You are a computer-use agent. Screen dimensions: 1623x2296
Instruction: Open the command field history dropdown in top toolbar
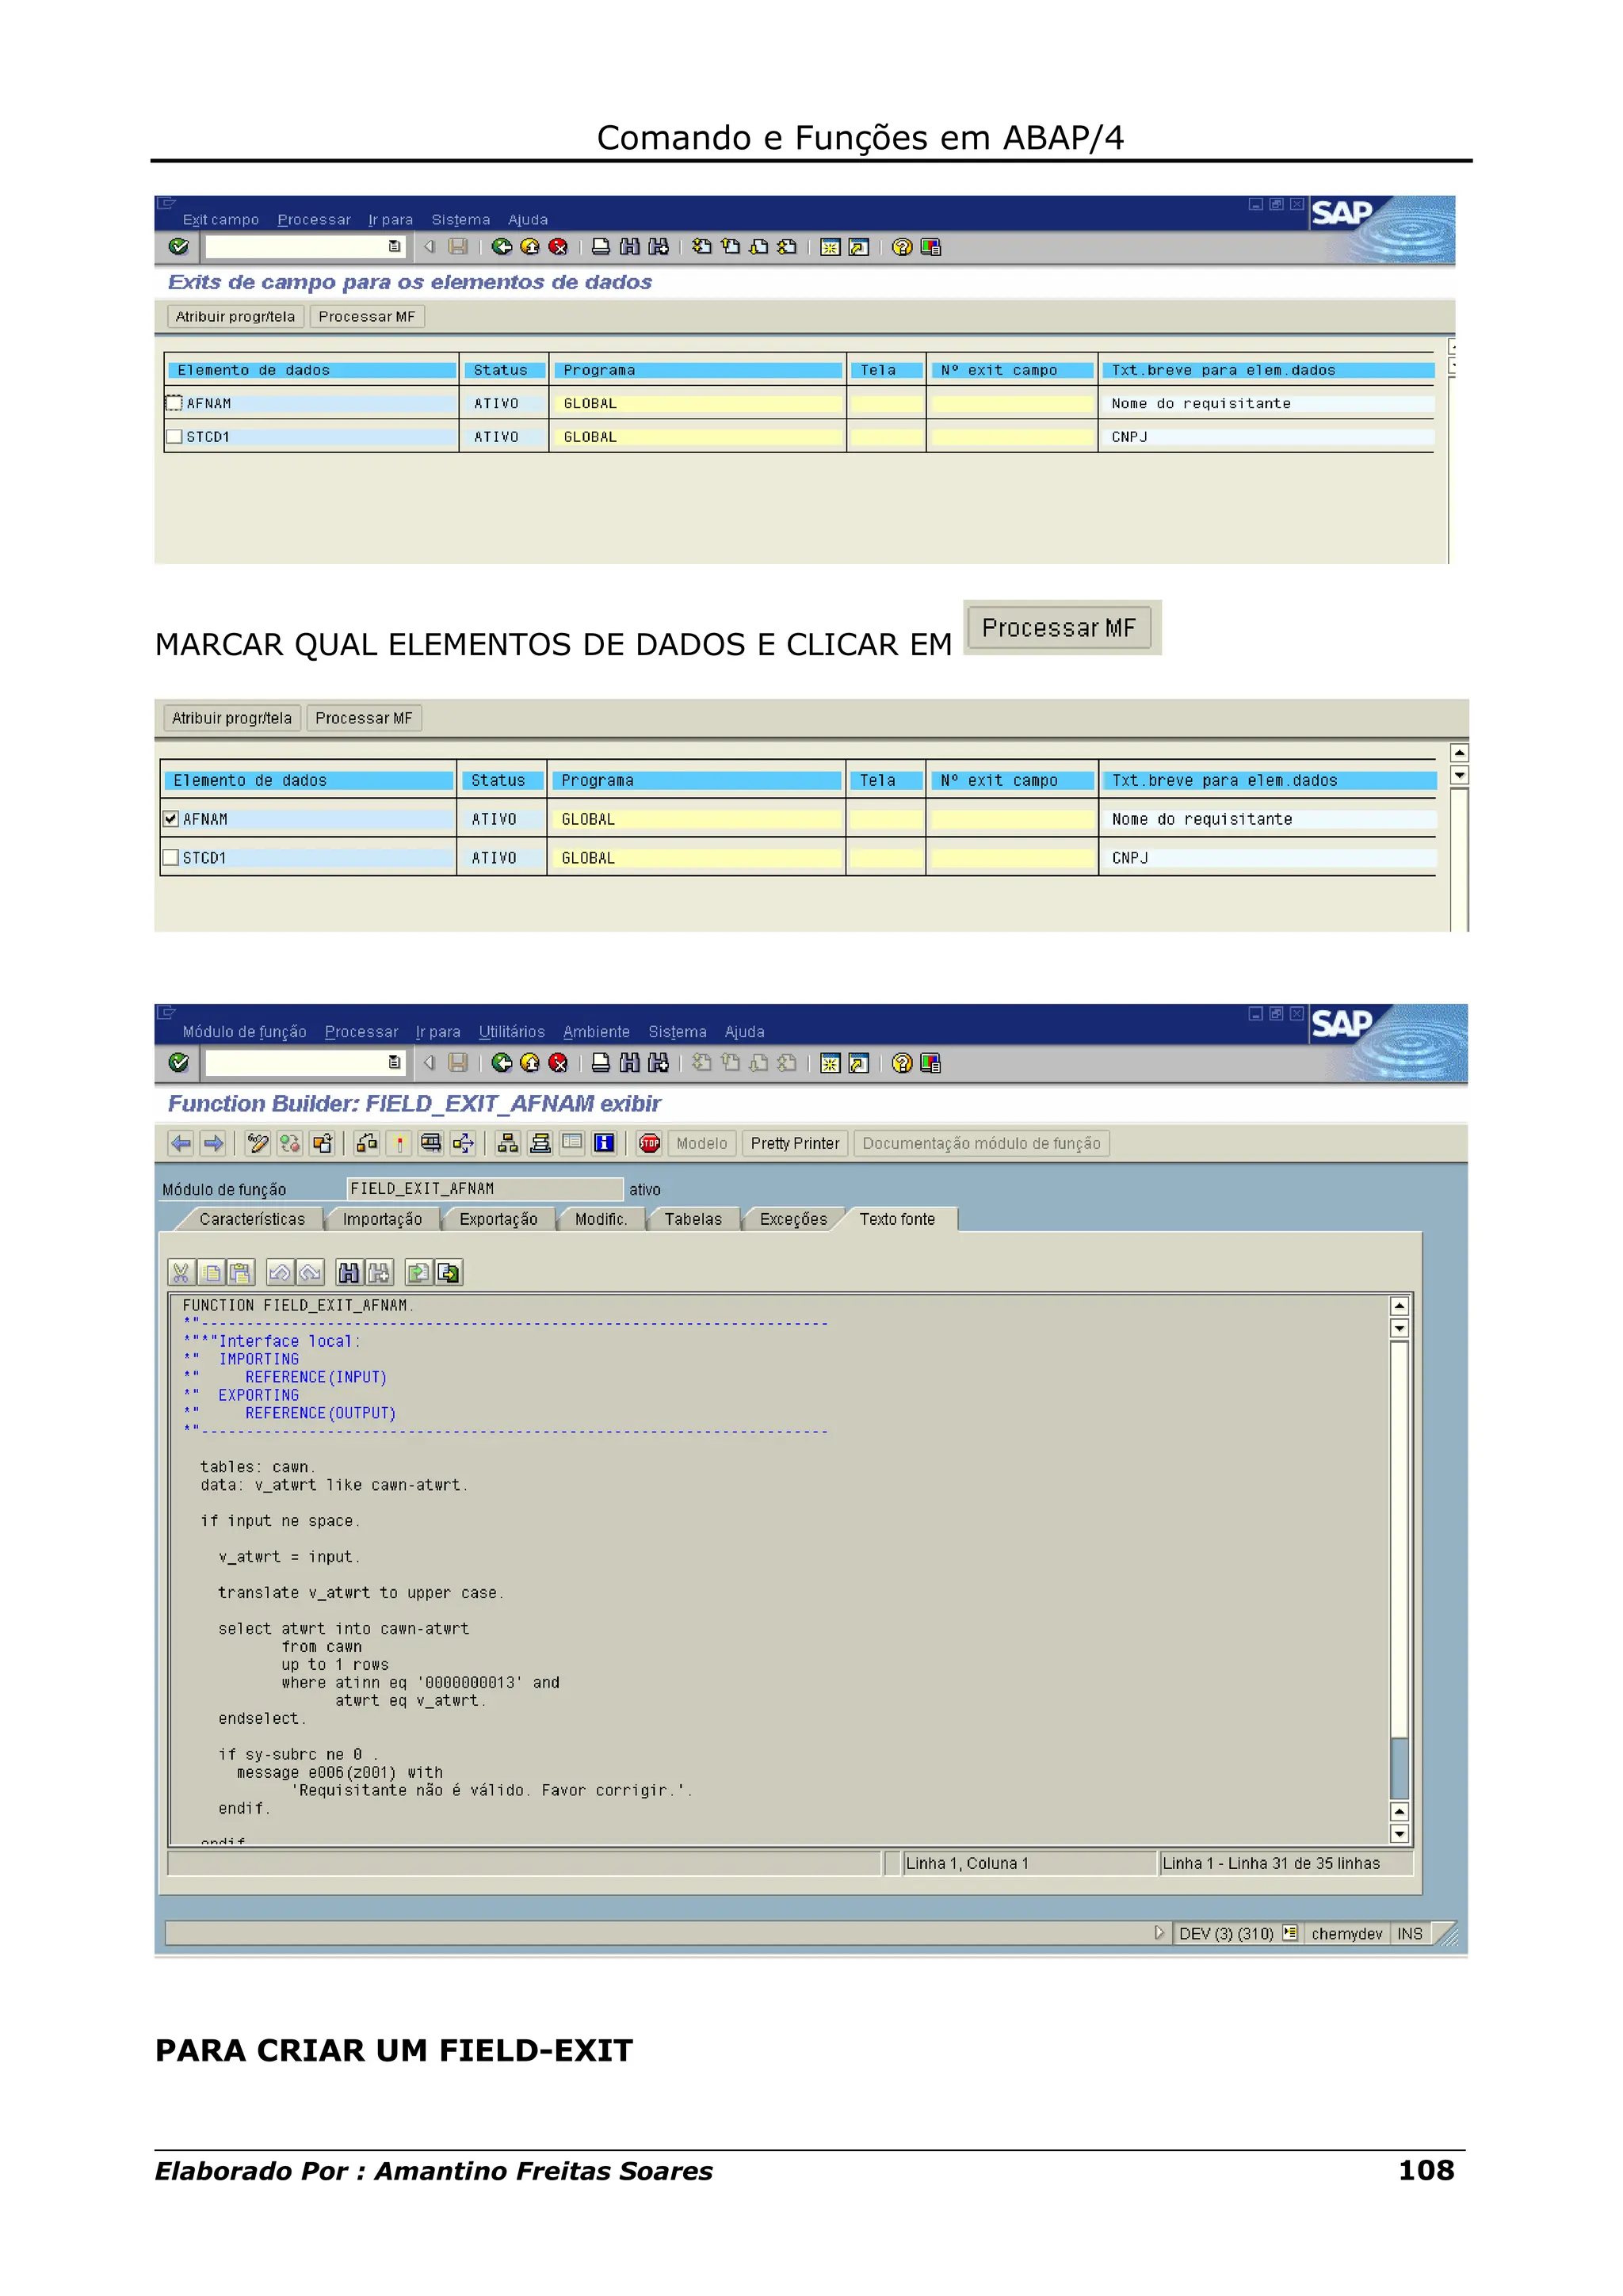point(394,246)
